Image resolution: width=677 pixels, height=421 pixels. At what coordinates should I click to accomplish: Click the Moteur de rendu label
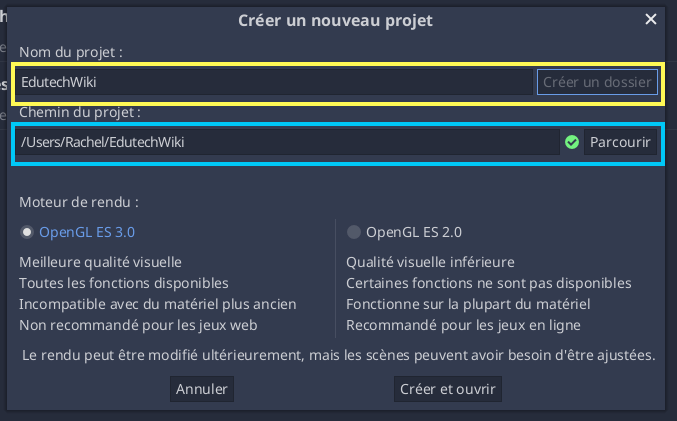(x=79, y=202)
